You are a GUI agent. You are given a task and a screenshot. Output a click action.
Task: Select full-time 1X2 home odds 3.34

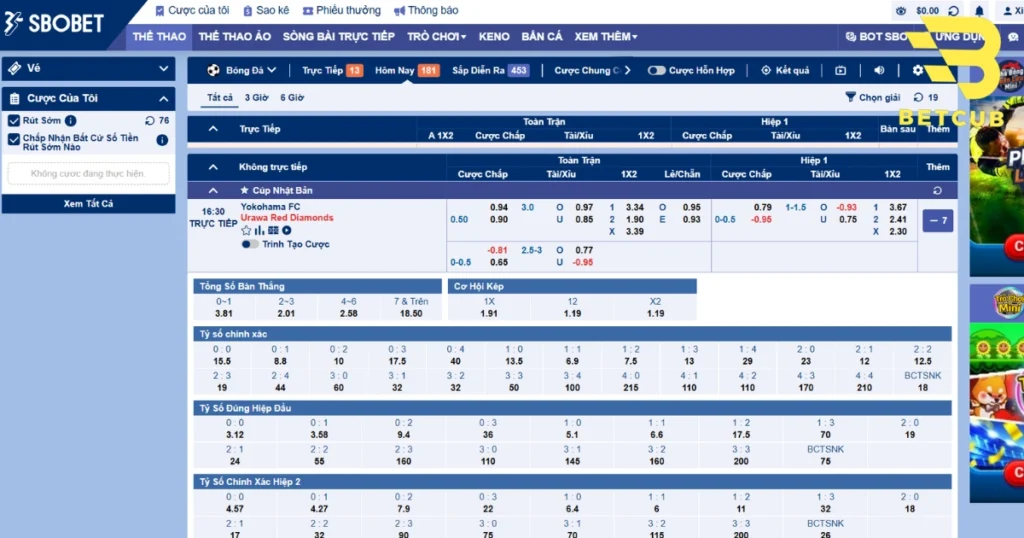click(634, 207)
